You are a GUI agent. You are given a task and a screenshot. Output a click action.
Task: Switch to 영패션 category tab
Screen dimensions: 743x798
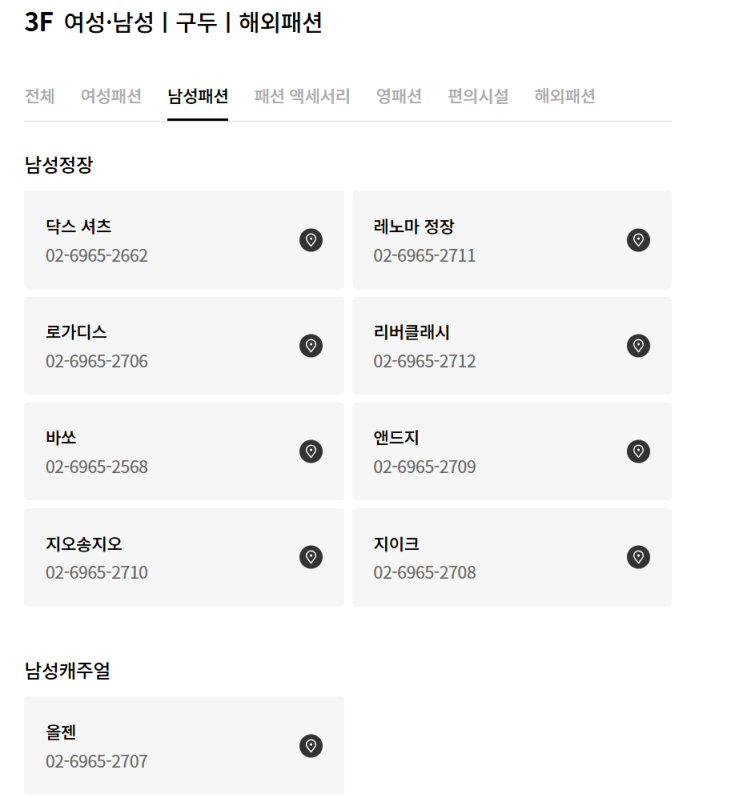point(398,96)
